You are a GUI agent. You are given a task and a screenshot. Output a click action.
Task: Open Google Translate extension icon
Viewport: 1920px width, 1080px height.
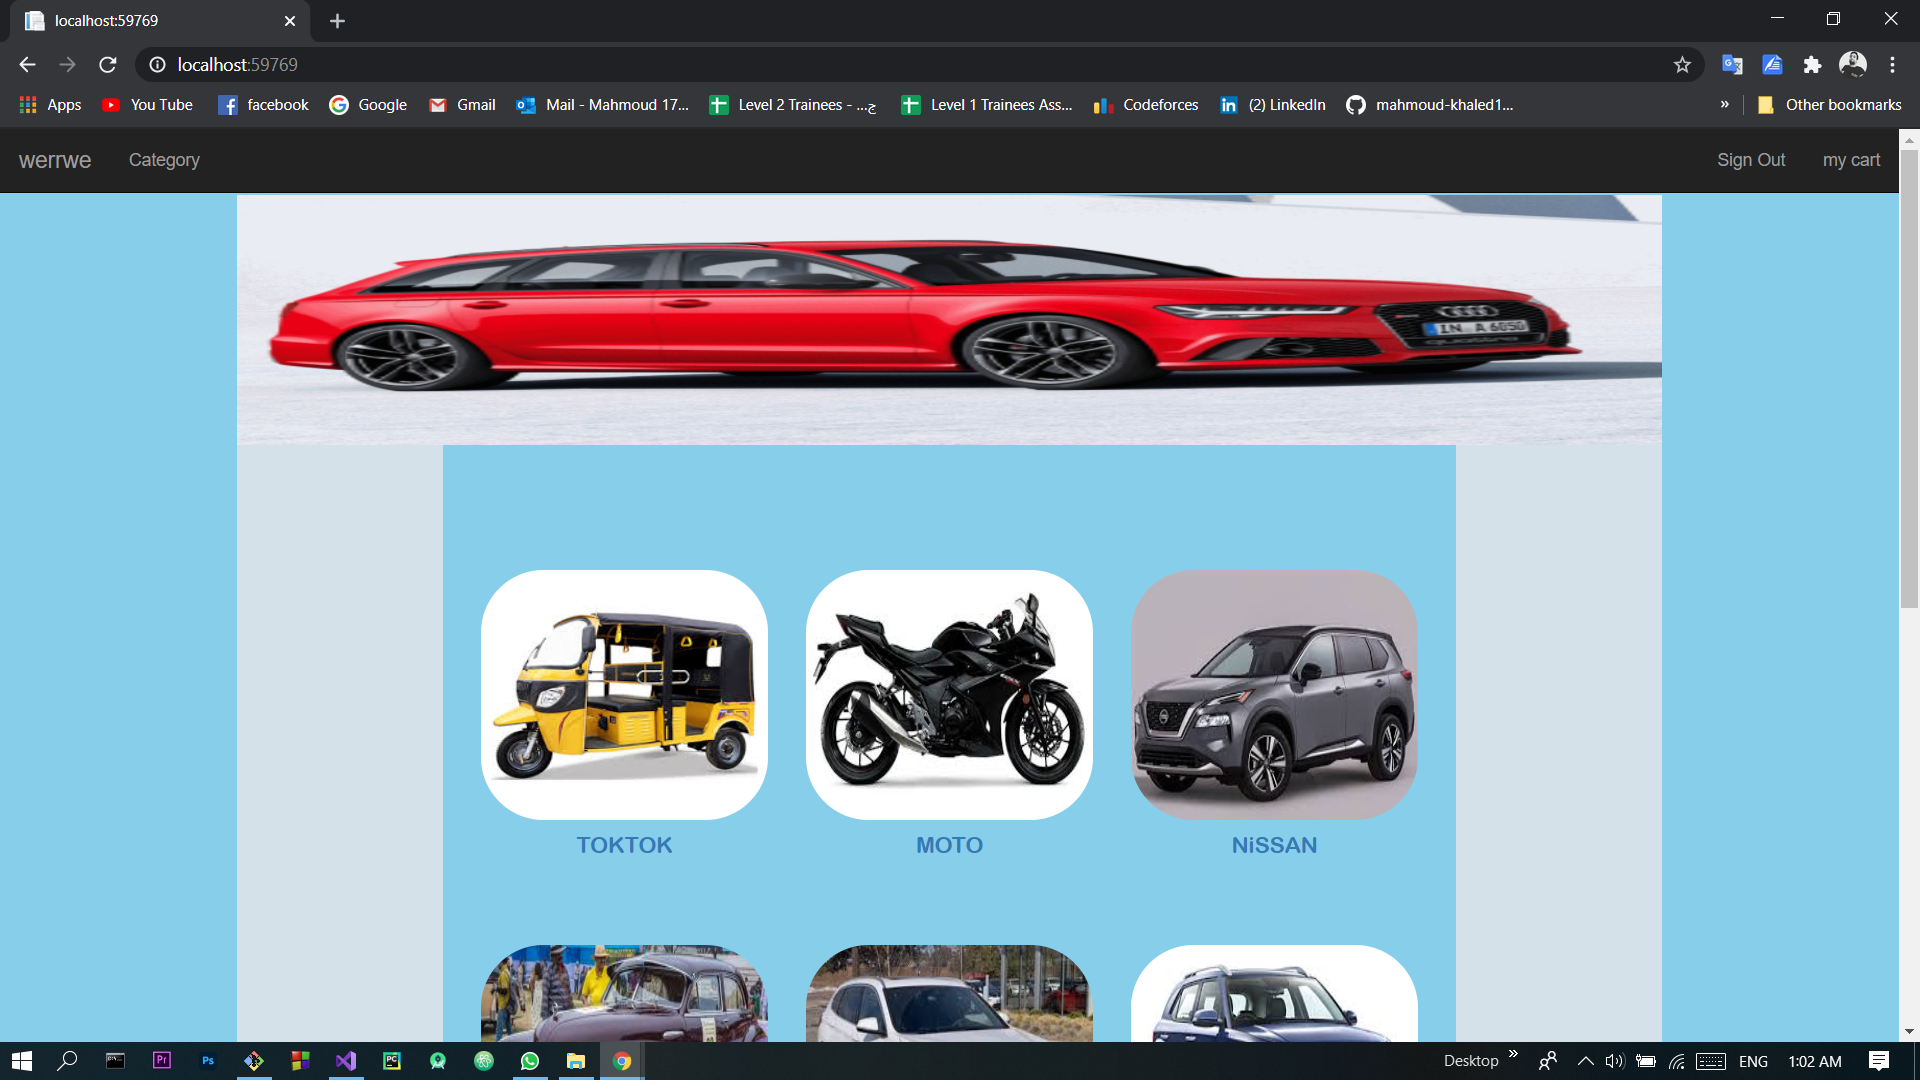click(x=1732, y=65)
